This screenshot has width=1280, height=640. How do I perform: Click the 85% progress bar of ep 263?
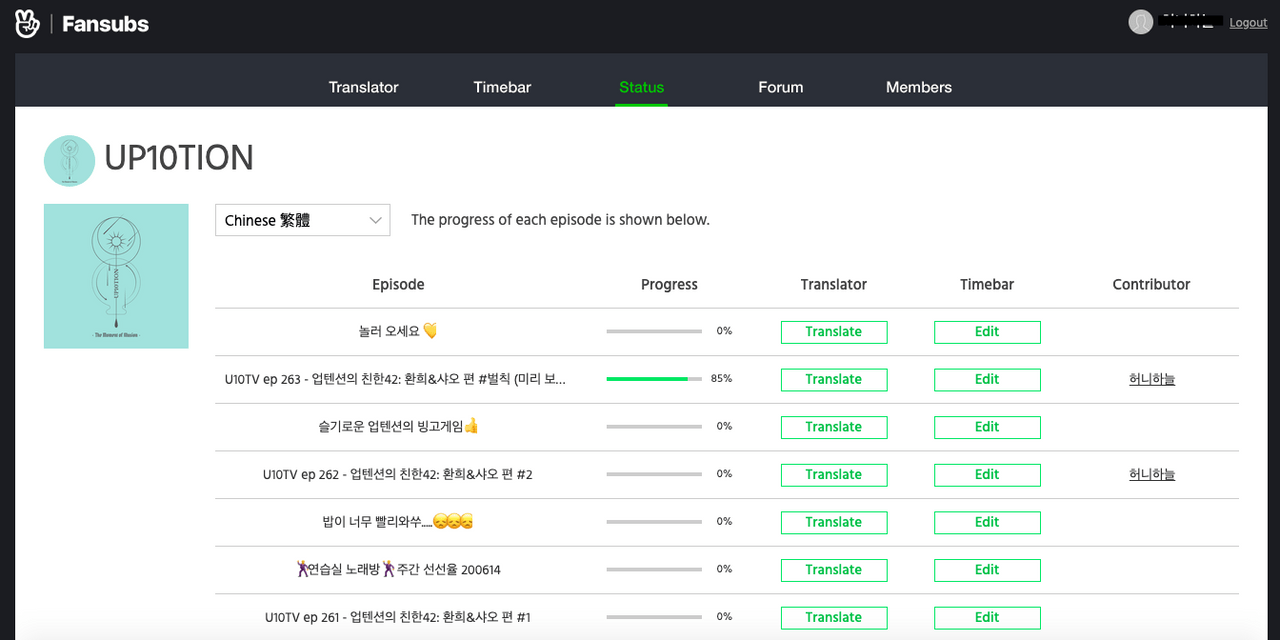654,379
